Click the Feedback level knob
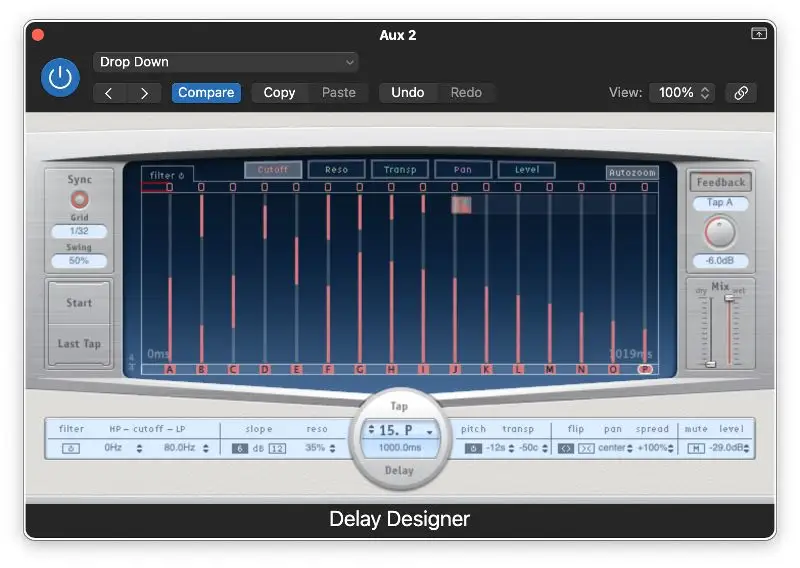Screen dimensions: 800x568 (720, 232)
